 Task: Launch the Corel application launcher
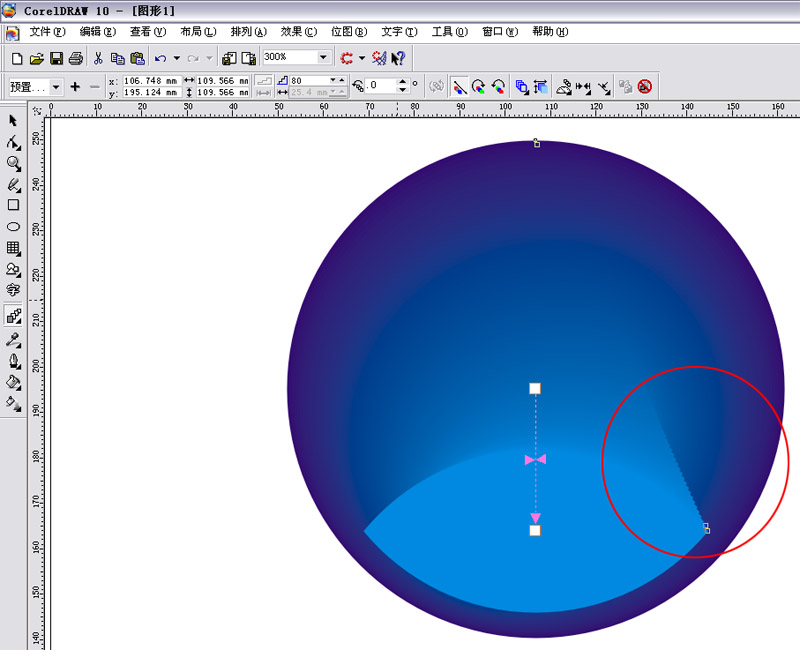click(346, 58)
